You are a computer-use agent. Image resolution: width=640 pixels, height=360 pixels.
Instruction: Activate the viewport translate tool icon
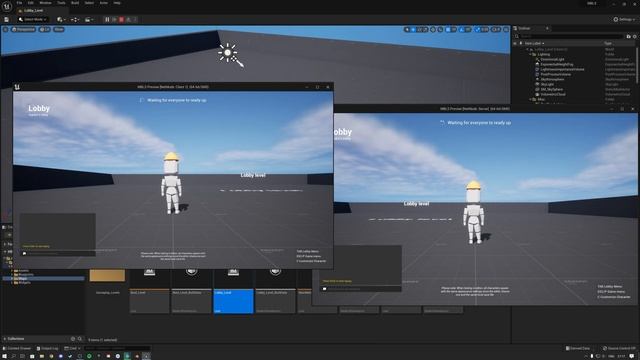[413, 29]
